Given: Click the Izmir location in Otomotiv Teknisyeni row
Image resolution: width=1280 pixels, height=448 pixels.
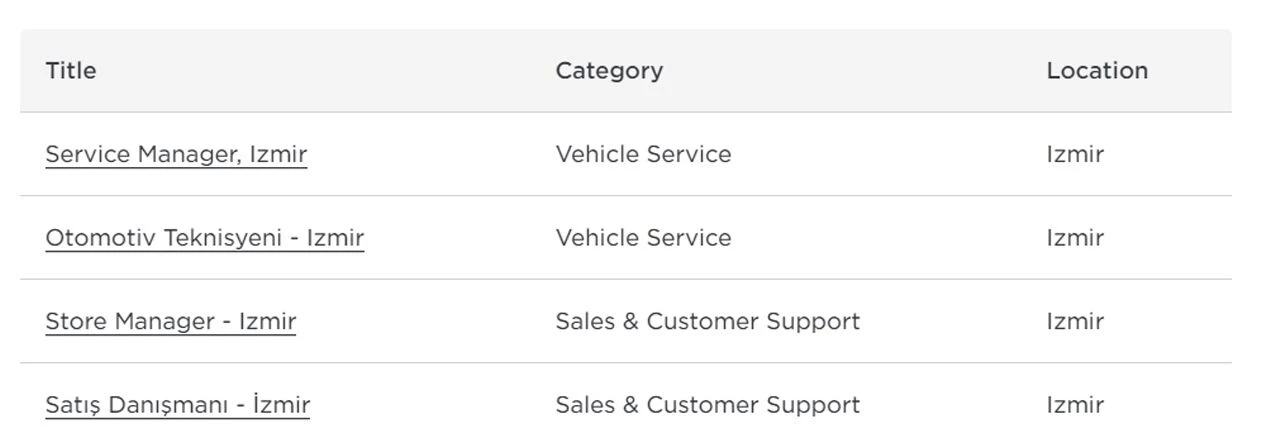Looking at the screenshot, I should click(x=1075, y=238).
